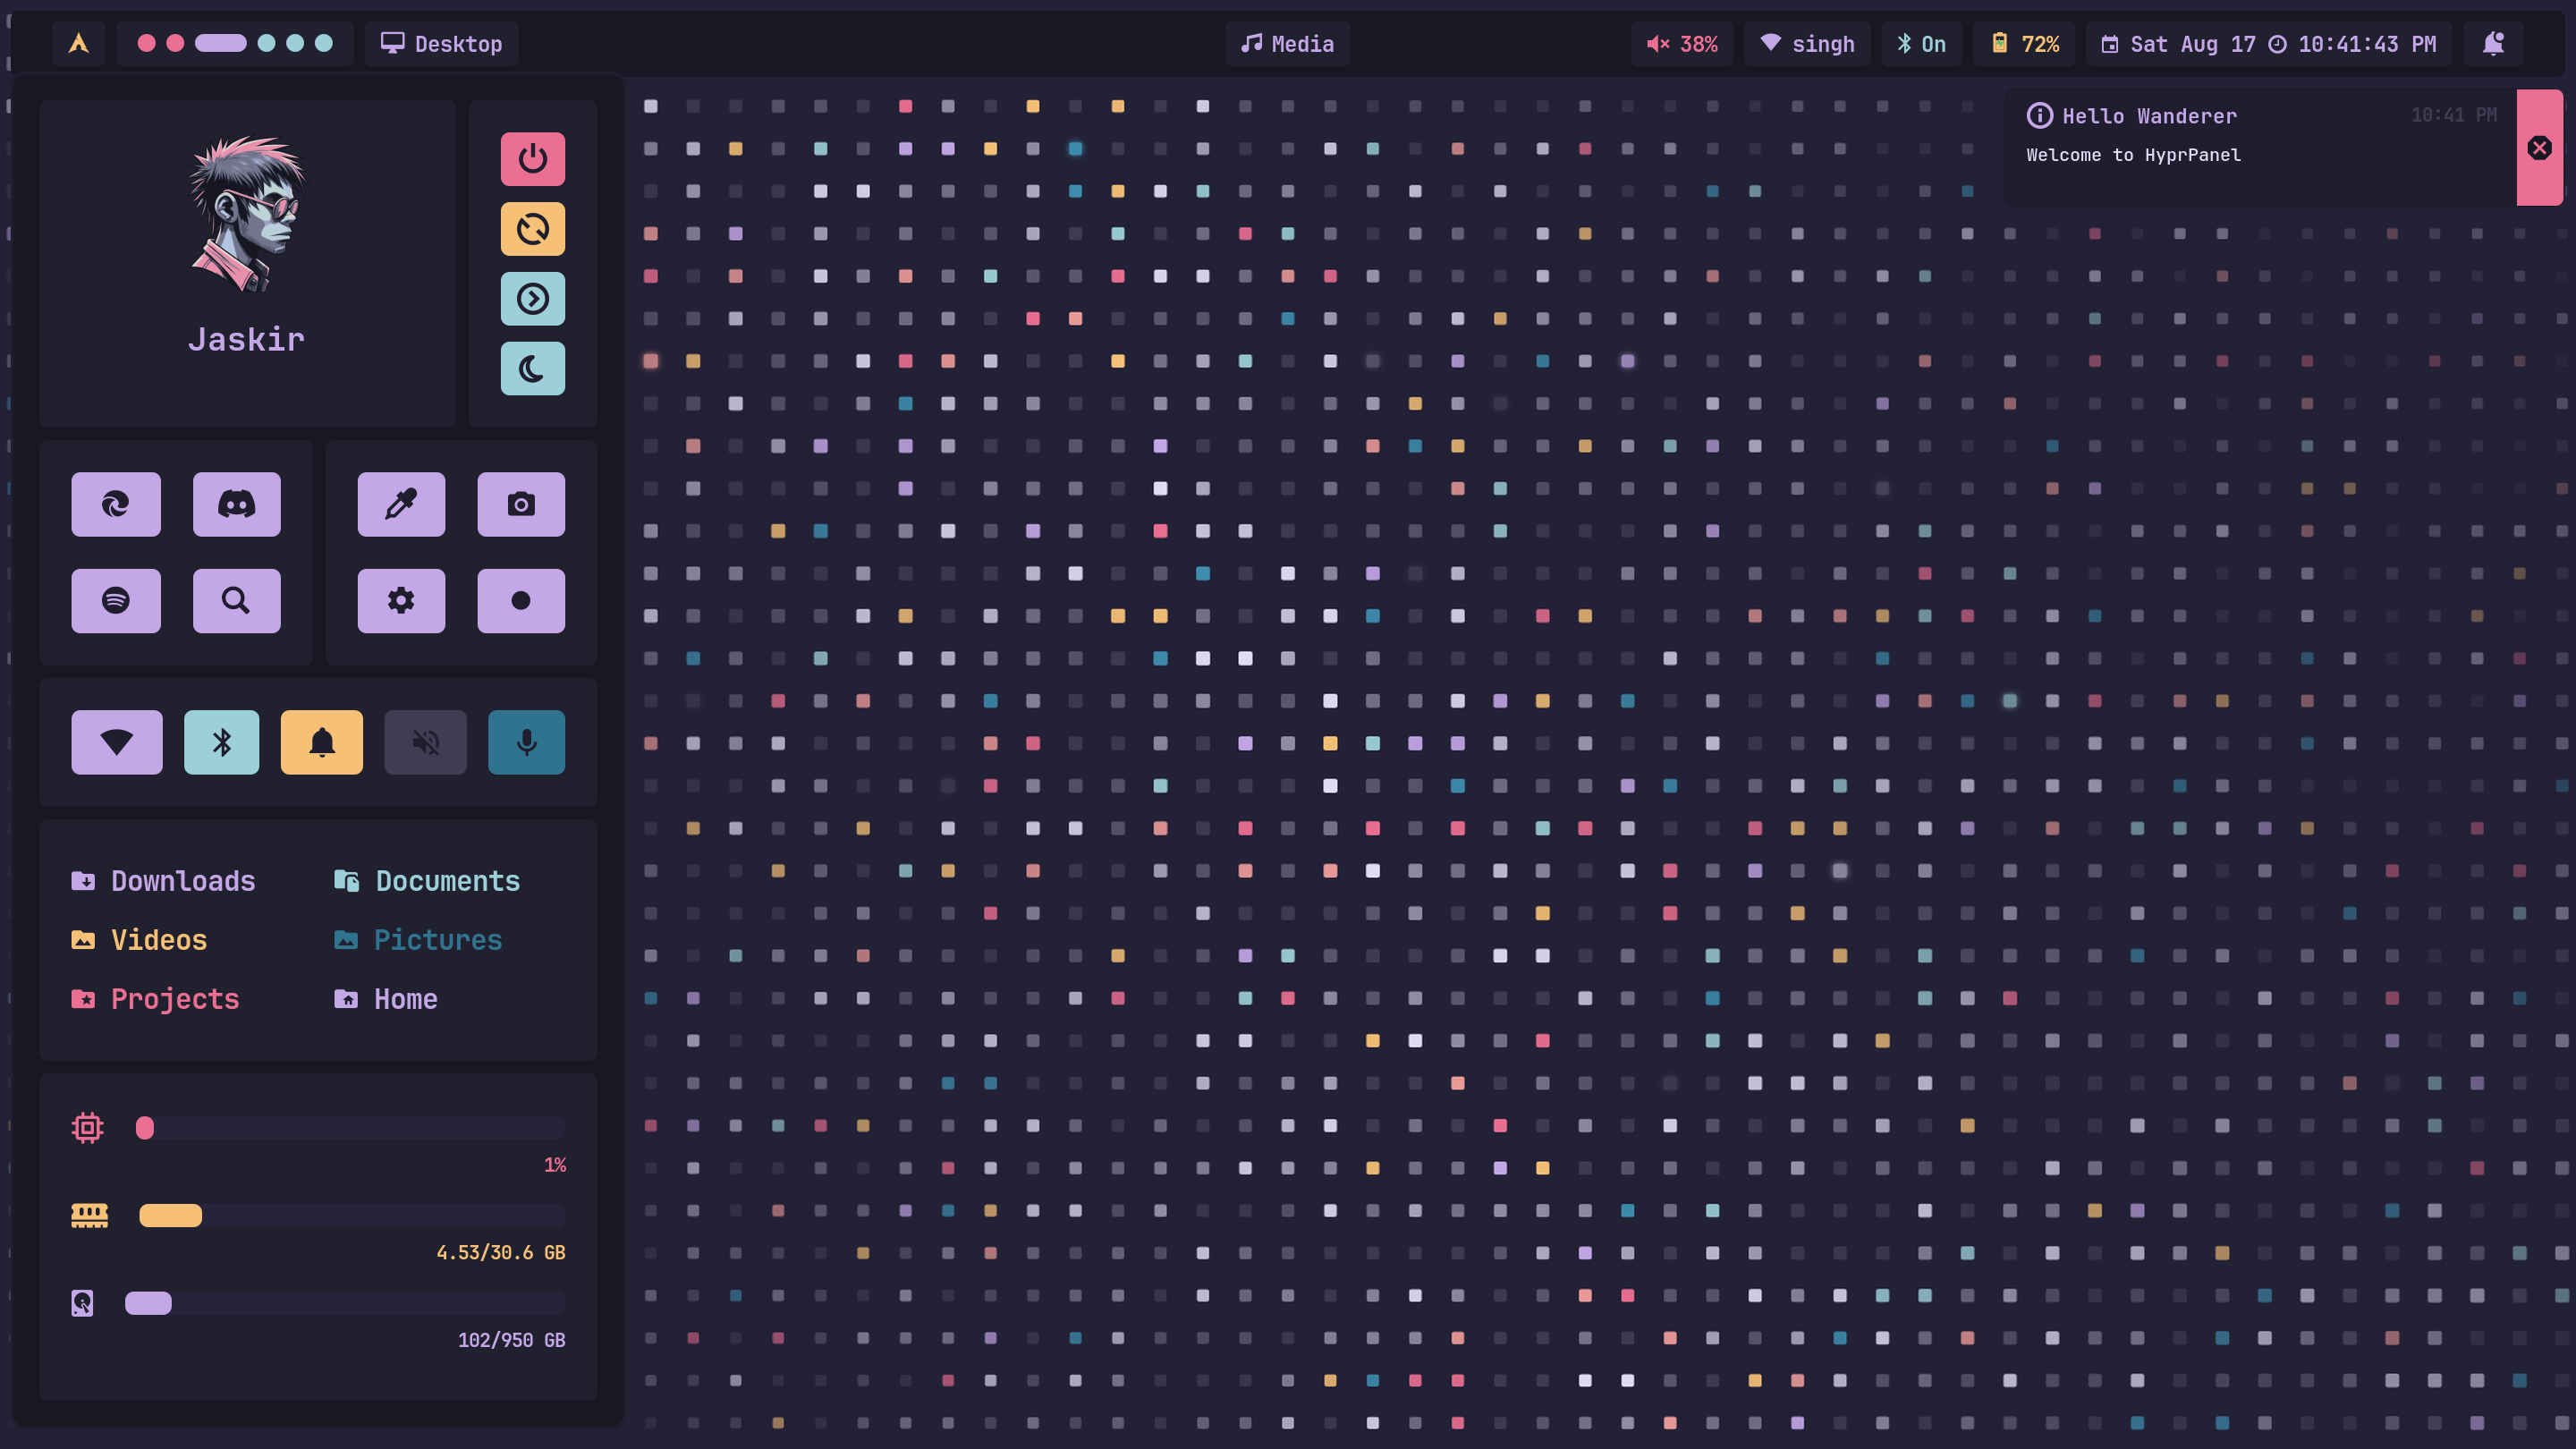Click the orange restart icon

tap(532, 229)
